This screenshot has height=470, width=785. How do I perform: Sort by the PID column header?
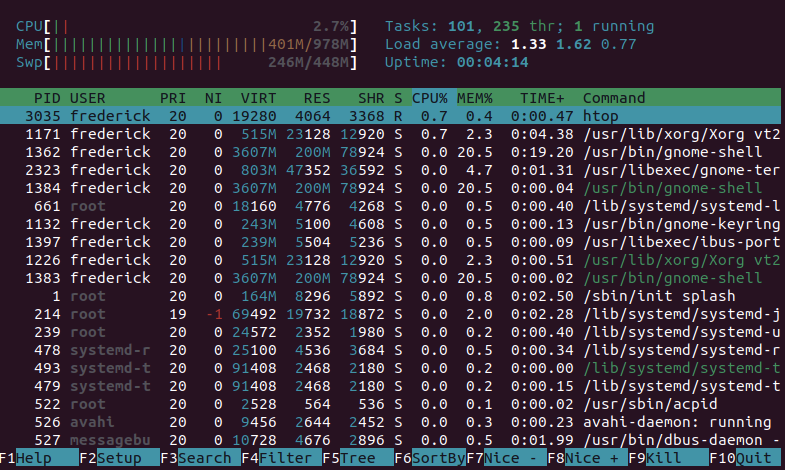(47, 98)
